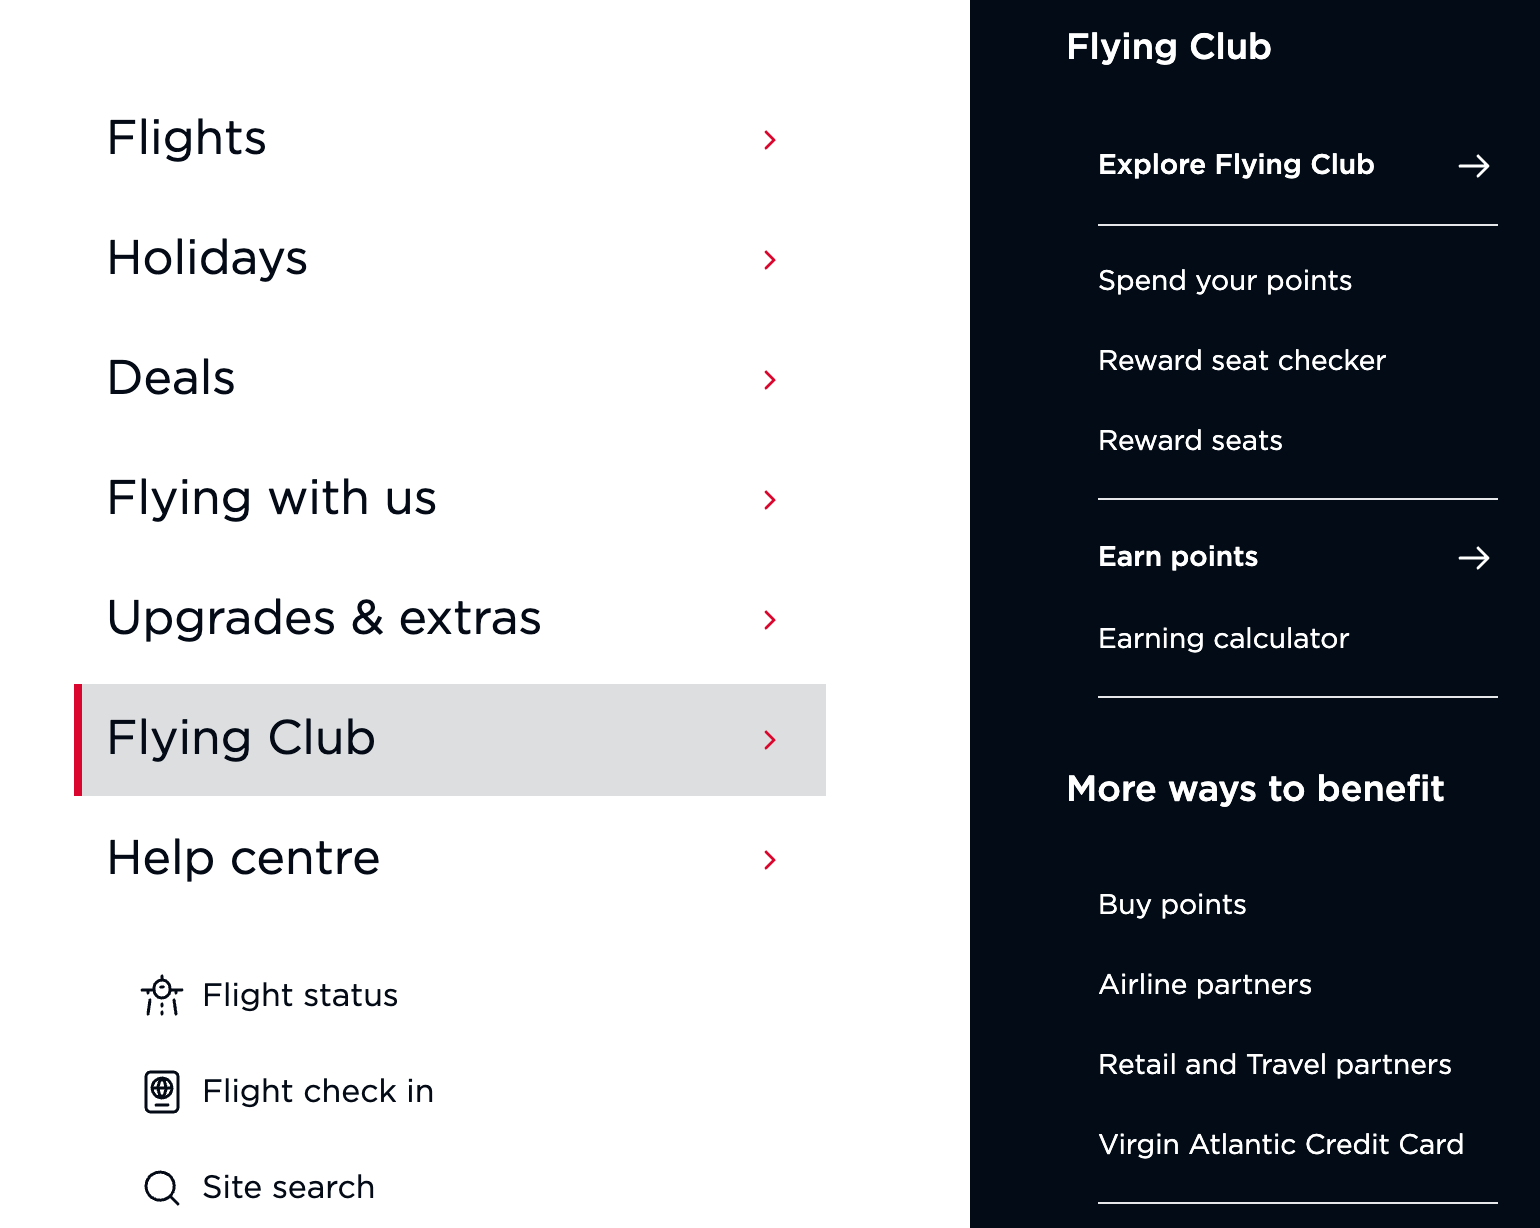Expand the Help centre chevron
The height and width of the screenshot is (1228, 1540).
770,860
